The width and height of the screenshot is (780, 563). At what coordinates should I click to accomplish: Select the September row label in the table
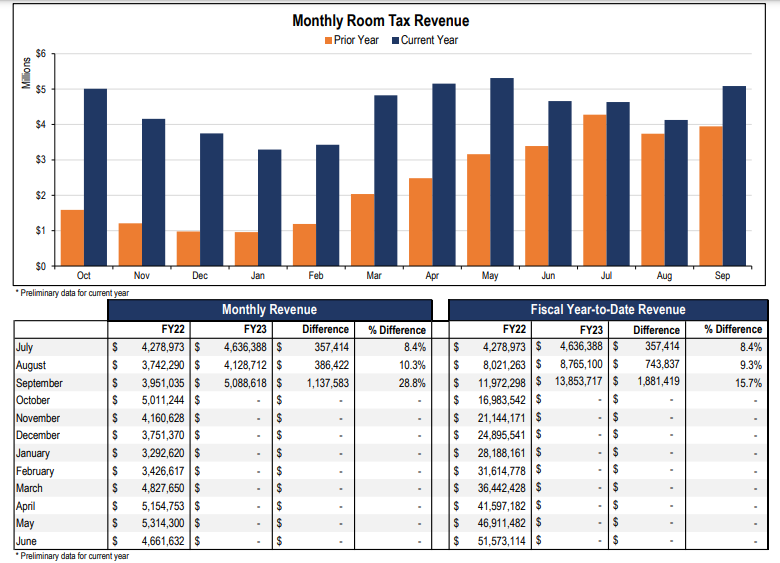coord(39,383)
